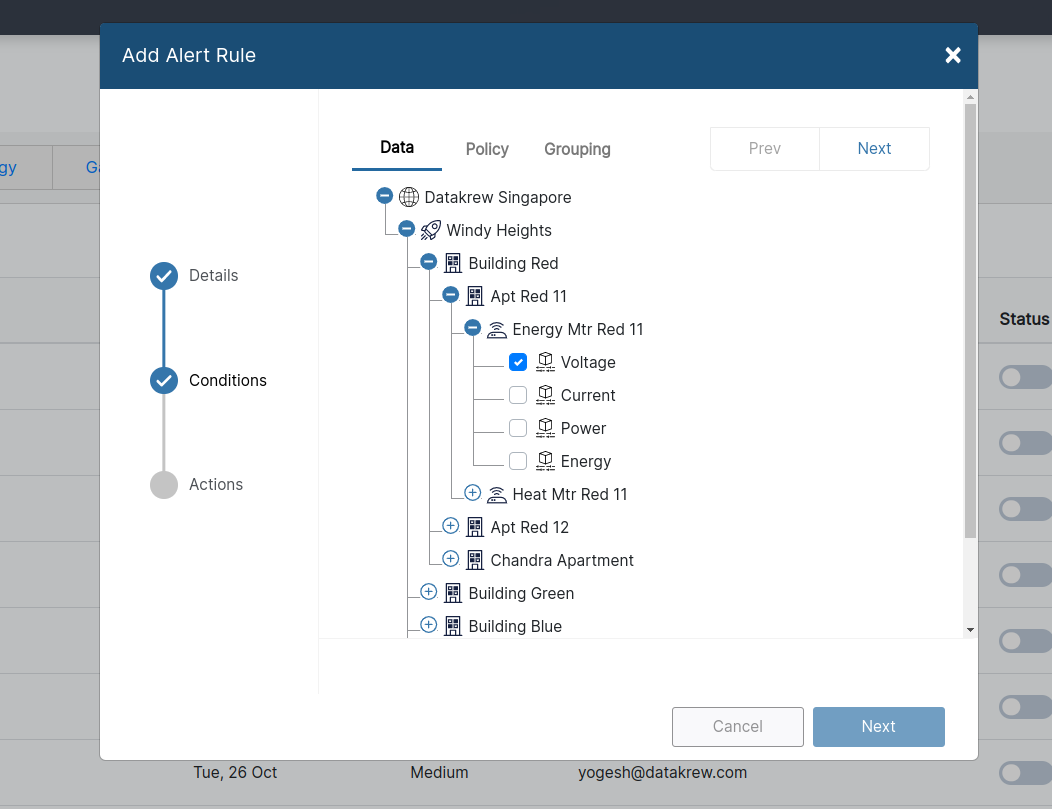Cancel the Add Alert Rule dialog
This screenshot has width=1052, height=809.
pos(737,726)
